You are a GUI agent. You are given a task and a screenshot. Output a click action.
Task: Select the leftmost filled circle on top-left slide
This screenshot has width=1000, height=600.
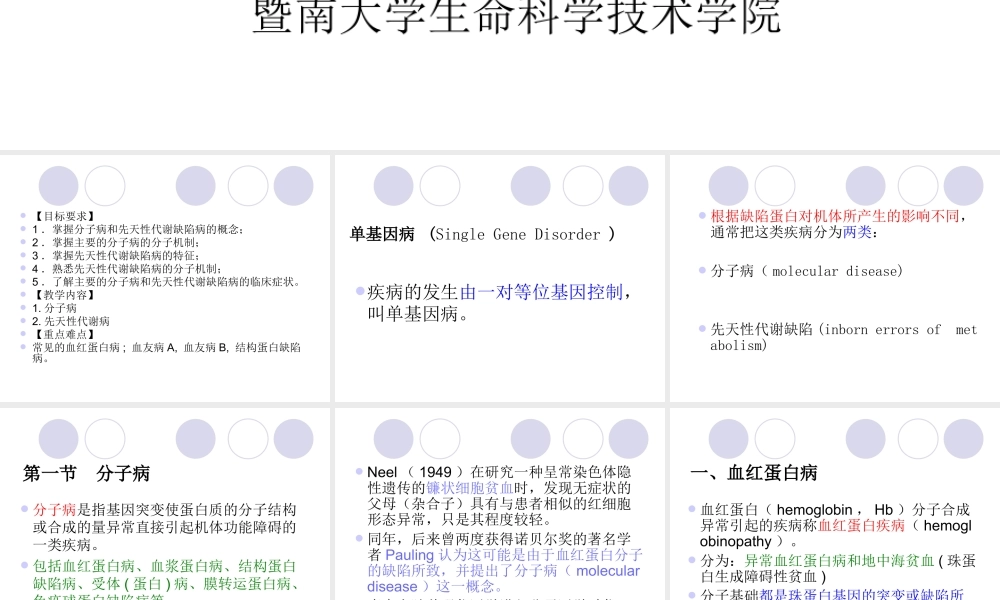click(x=57, y=185)
